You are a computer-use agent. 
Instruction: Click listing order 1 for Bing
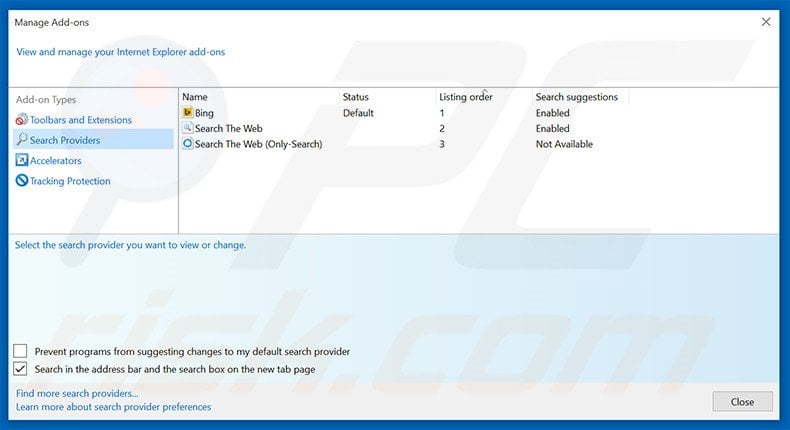click(442, 113)
